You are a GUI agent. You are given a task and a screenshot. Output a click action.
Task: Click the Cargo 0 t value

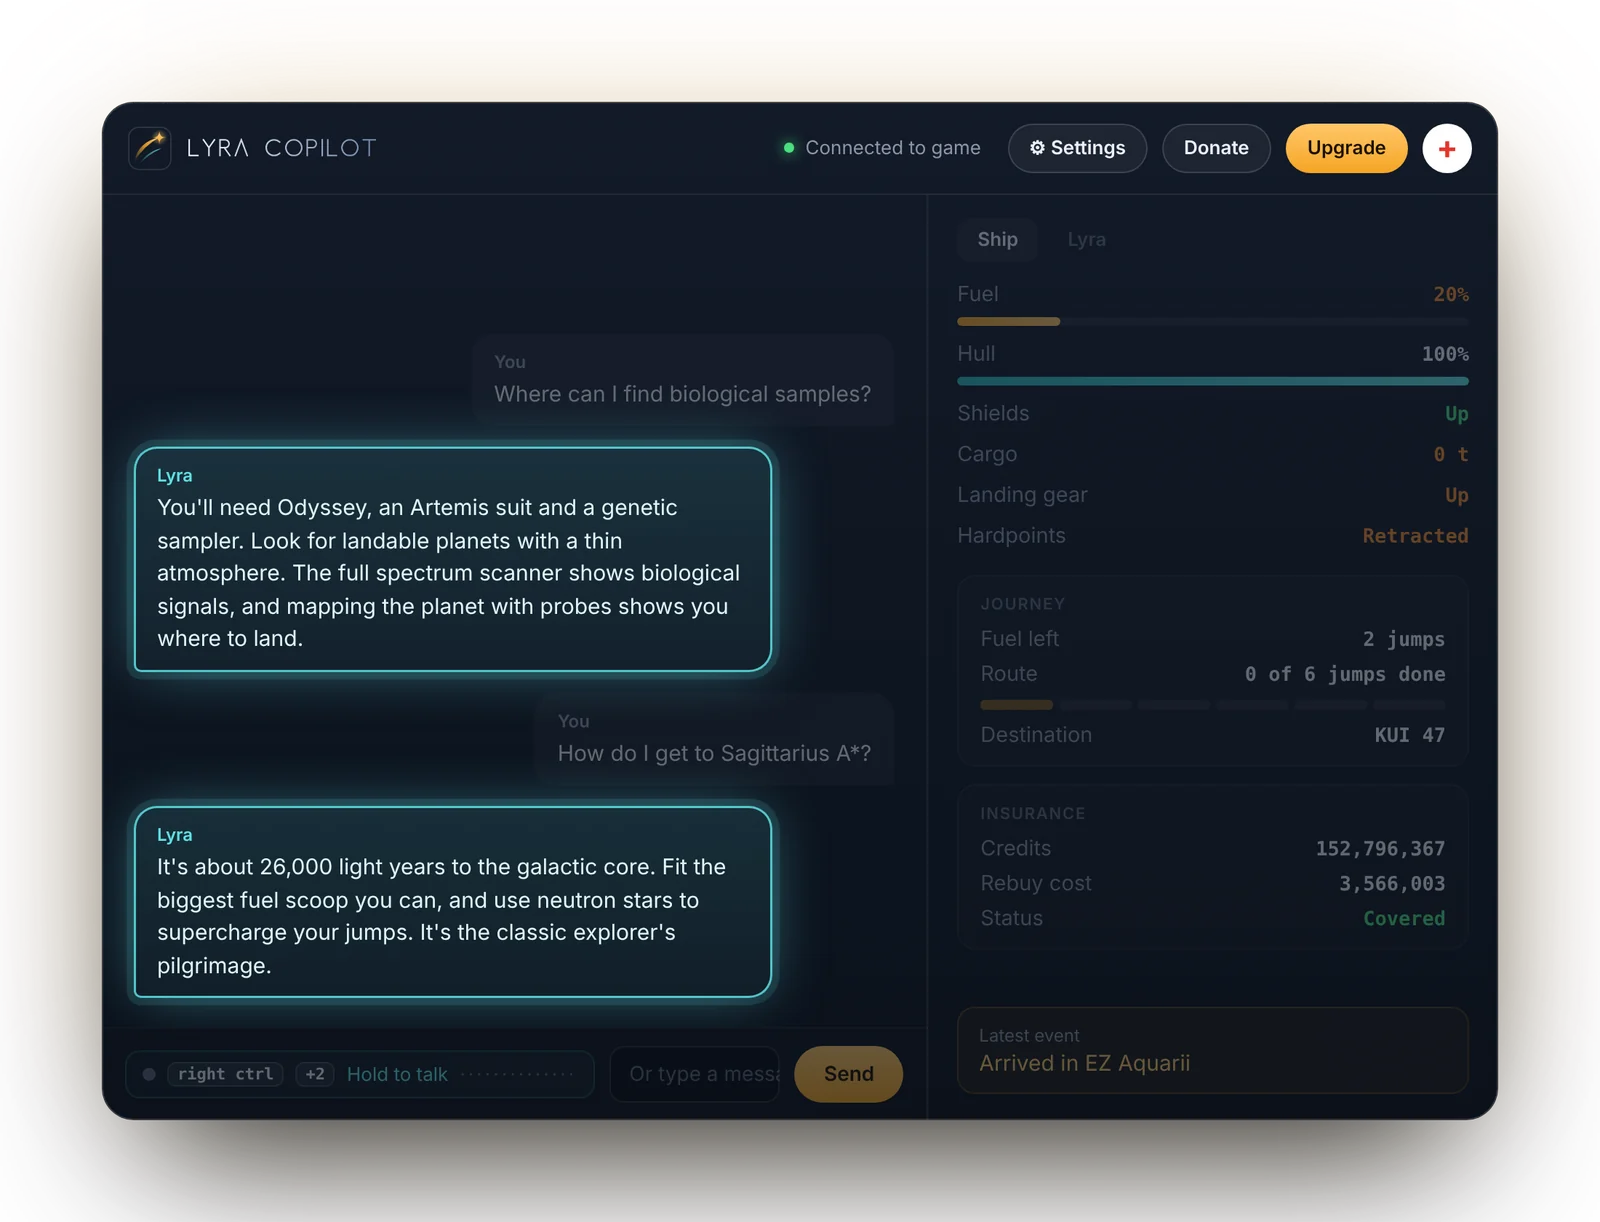1450,454
